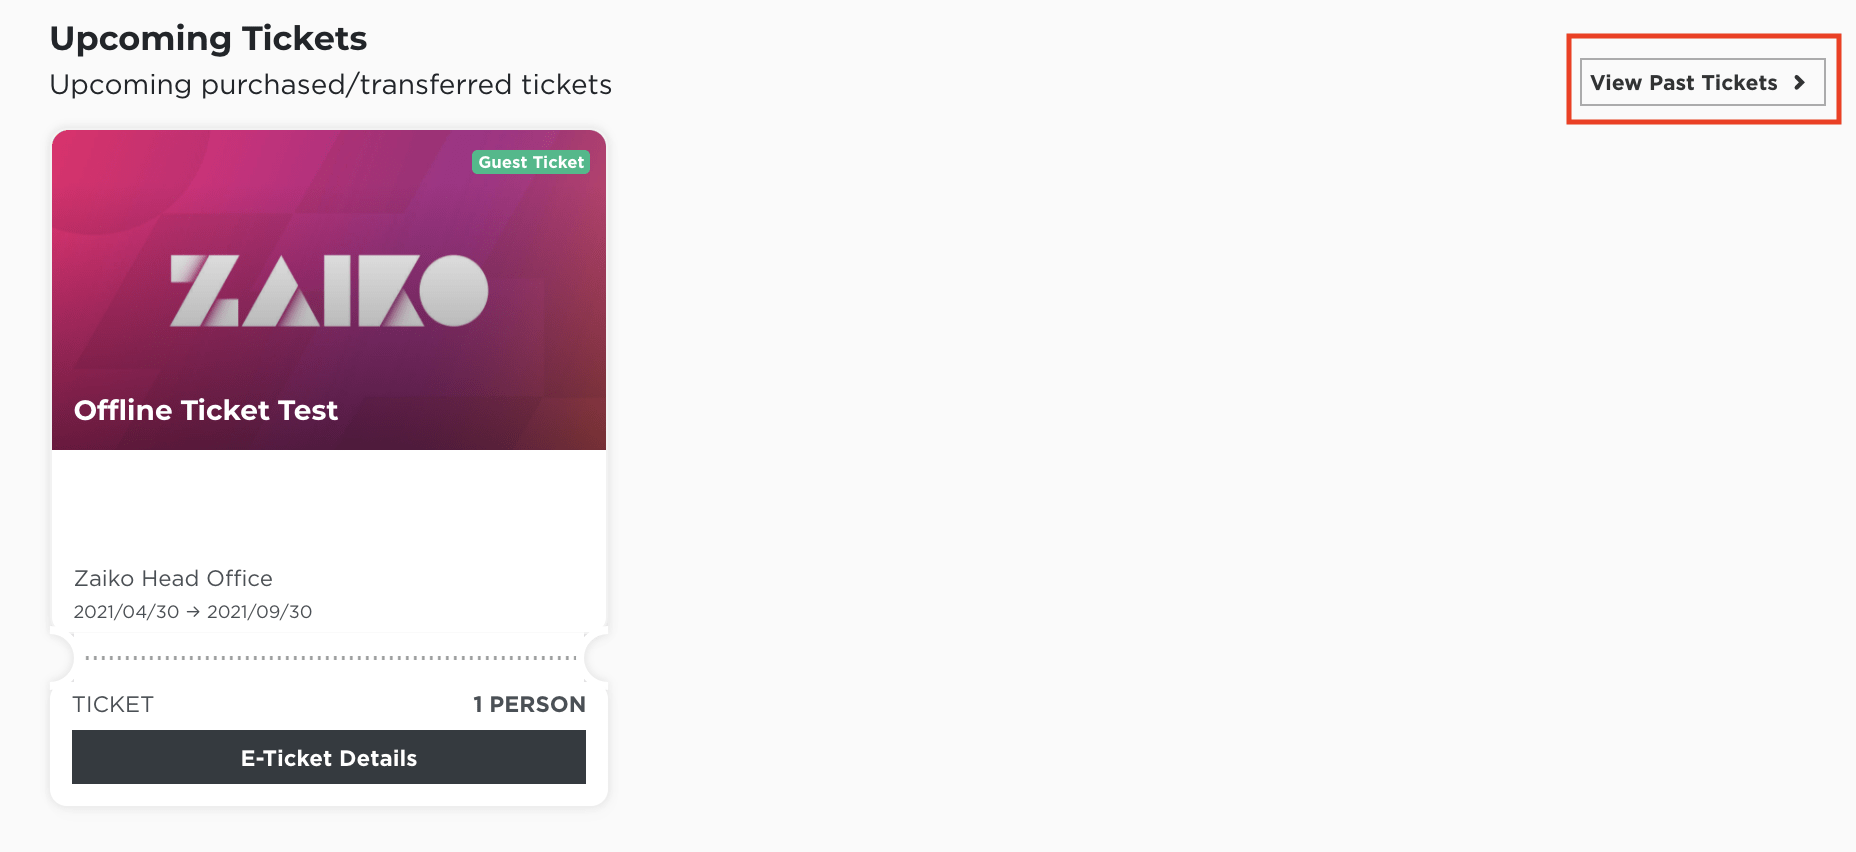1856x852 pixels.
Task: Open E-Ticket Details
Action: (x=329, y=757)
